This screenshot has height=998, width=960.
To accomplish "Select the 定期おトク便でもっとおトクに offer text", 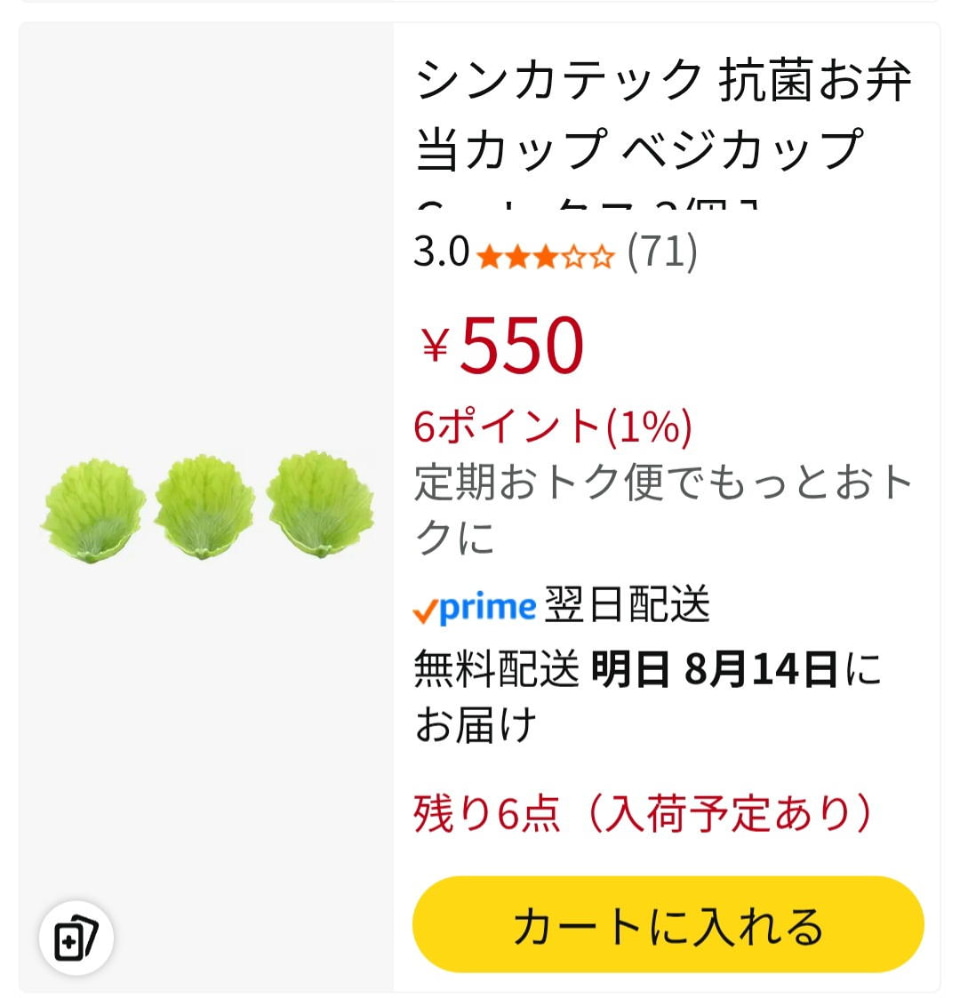I will tap(663, 510).
